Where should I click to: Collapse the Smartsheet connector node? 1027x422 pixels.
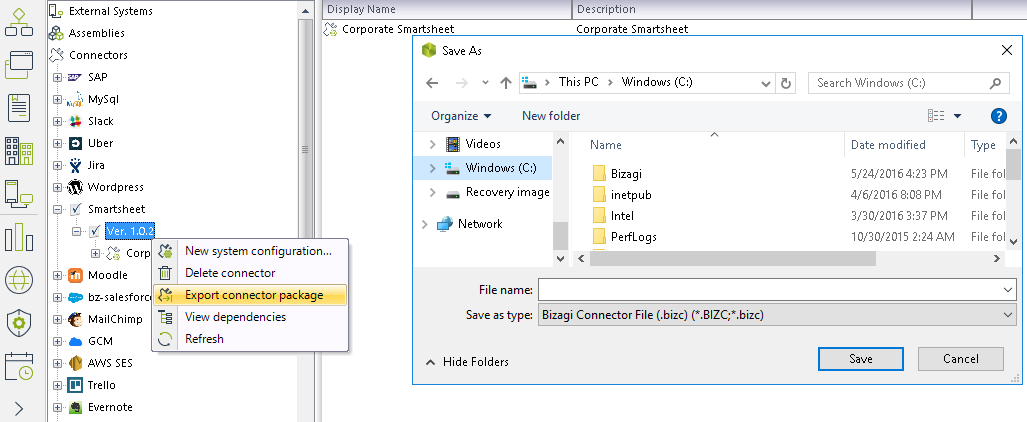click(x=58, y=210)
